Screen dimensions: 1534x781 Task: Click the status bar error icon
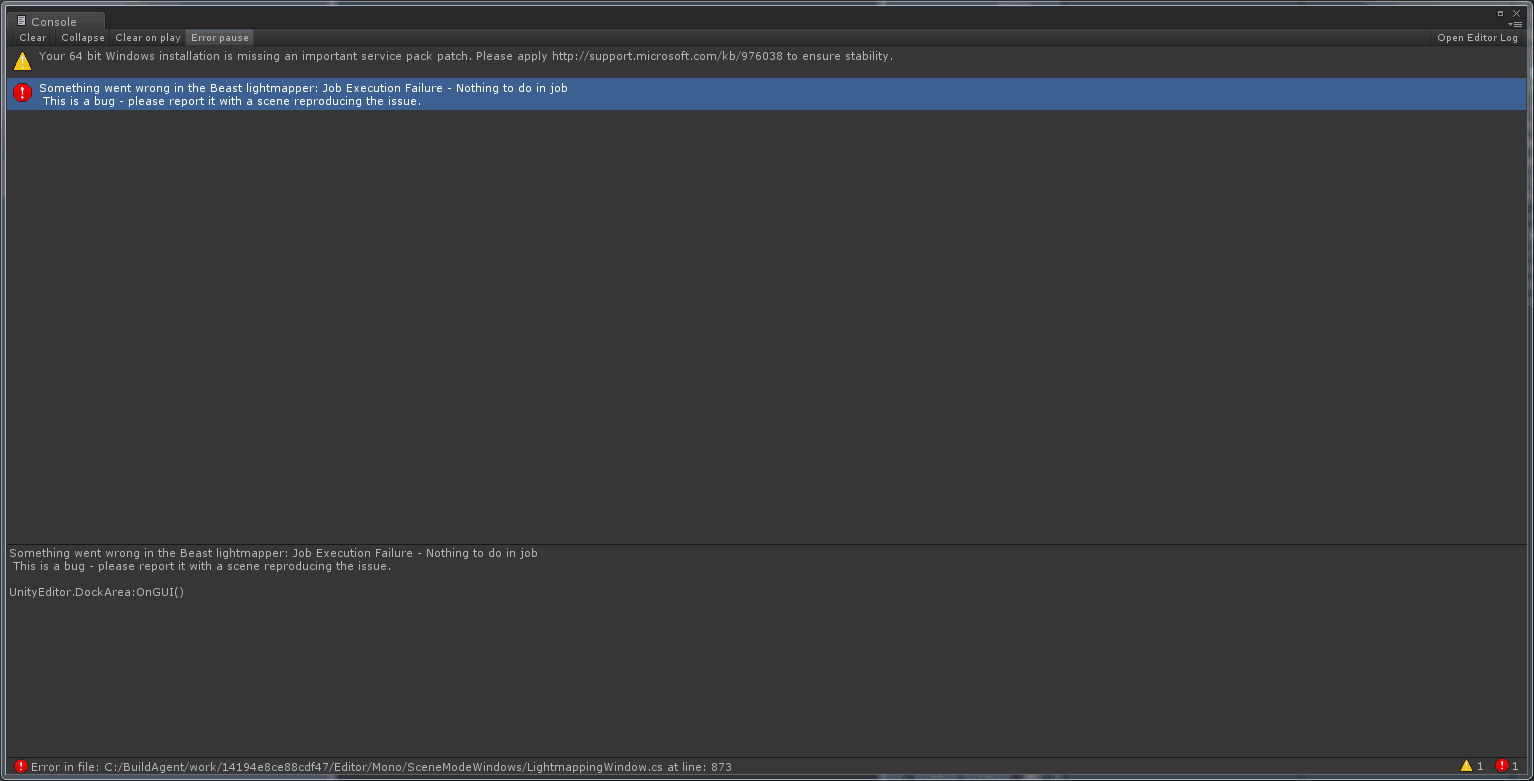pyautogui.click(x=21, y=767)
